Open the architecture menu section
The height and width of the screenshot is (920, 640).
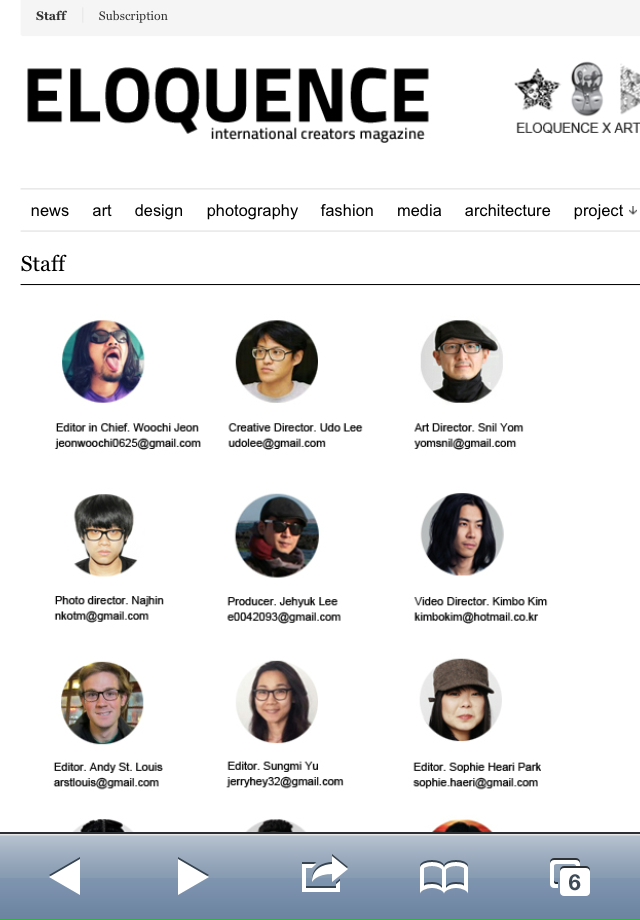pos(507,211)
